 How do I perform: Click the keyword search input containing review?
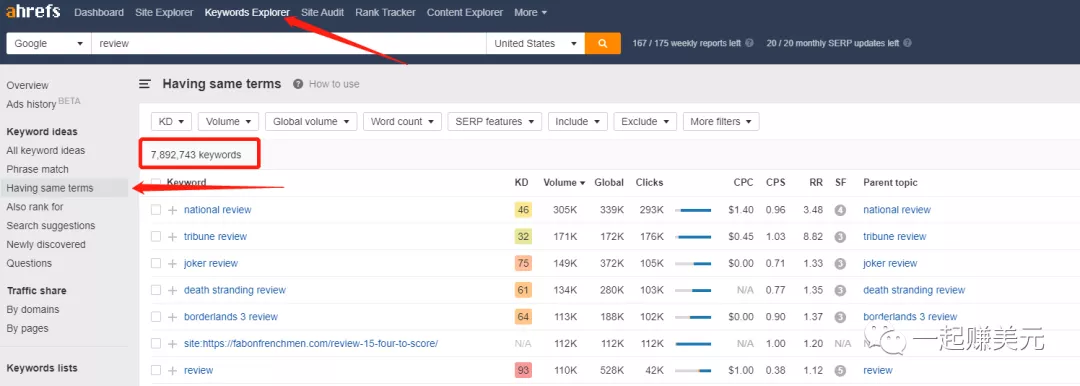click(x=289, y=43)
